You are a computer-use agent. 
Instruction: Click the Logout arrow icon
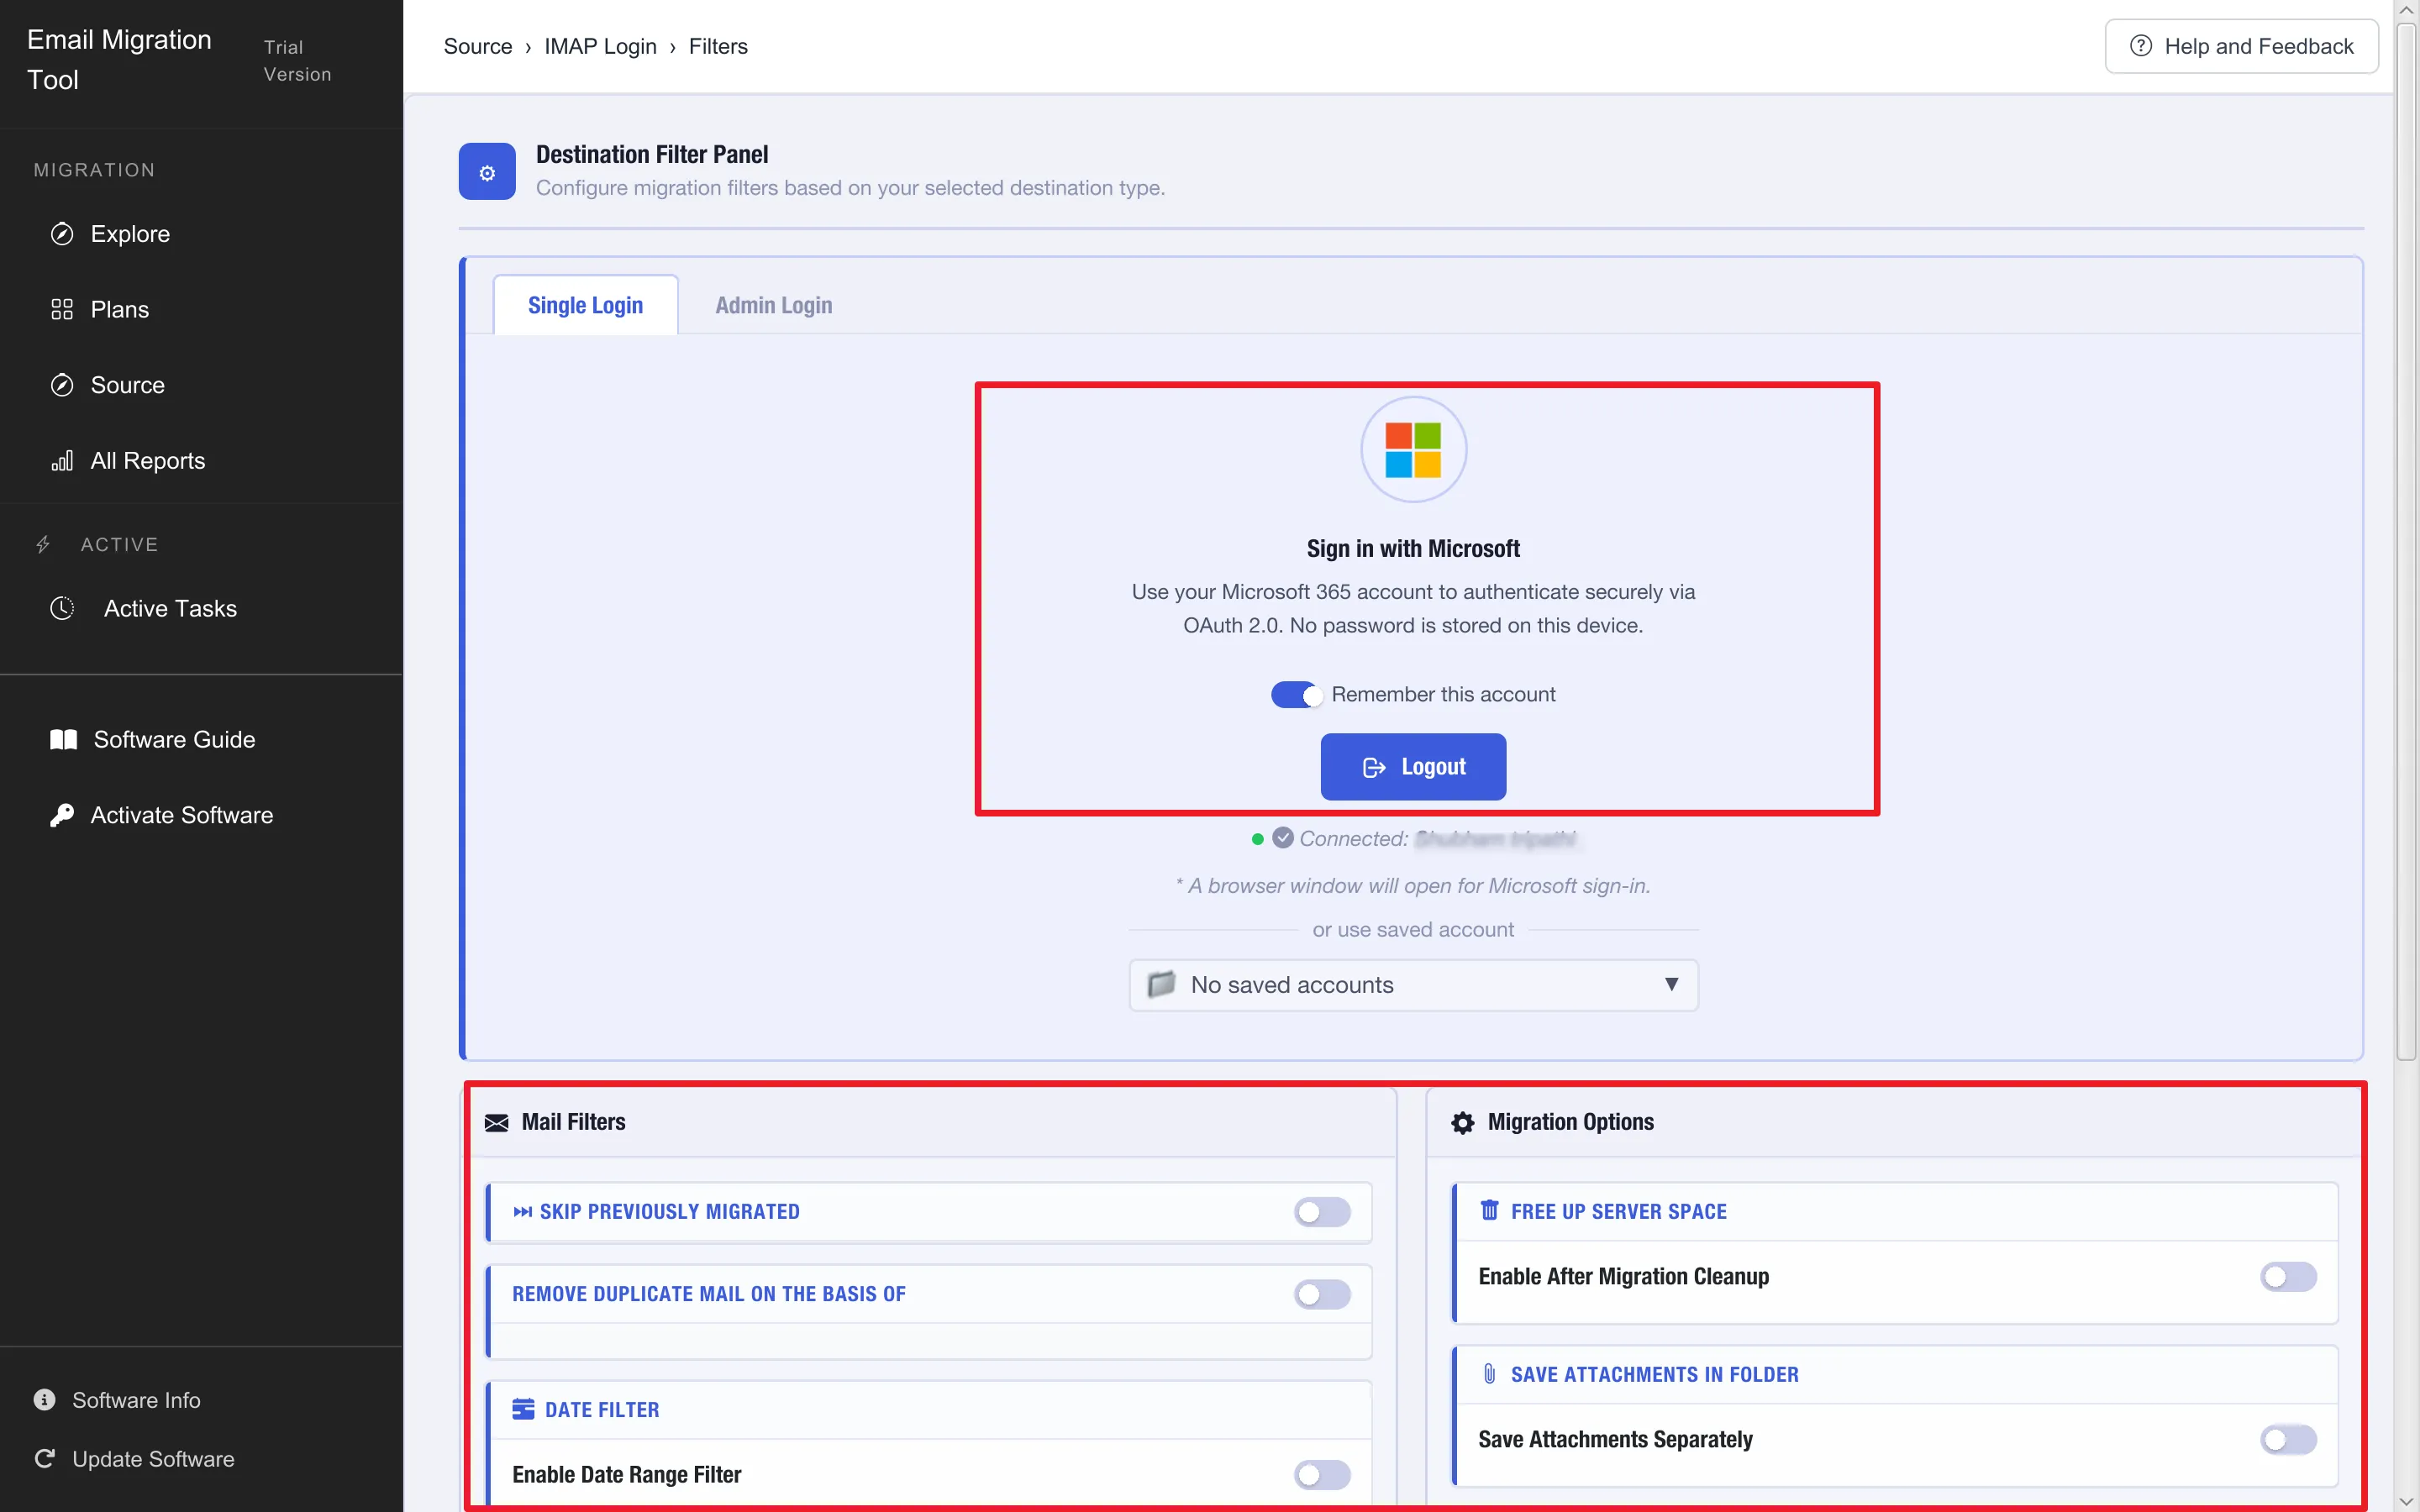(1374, 767)
